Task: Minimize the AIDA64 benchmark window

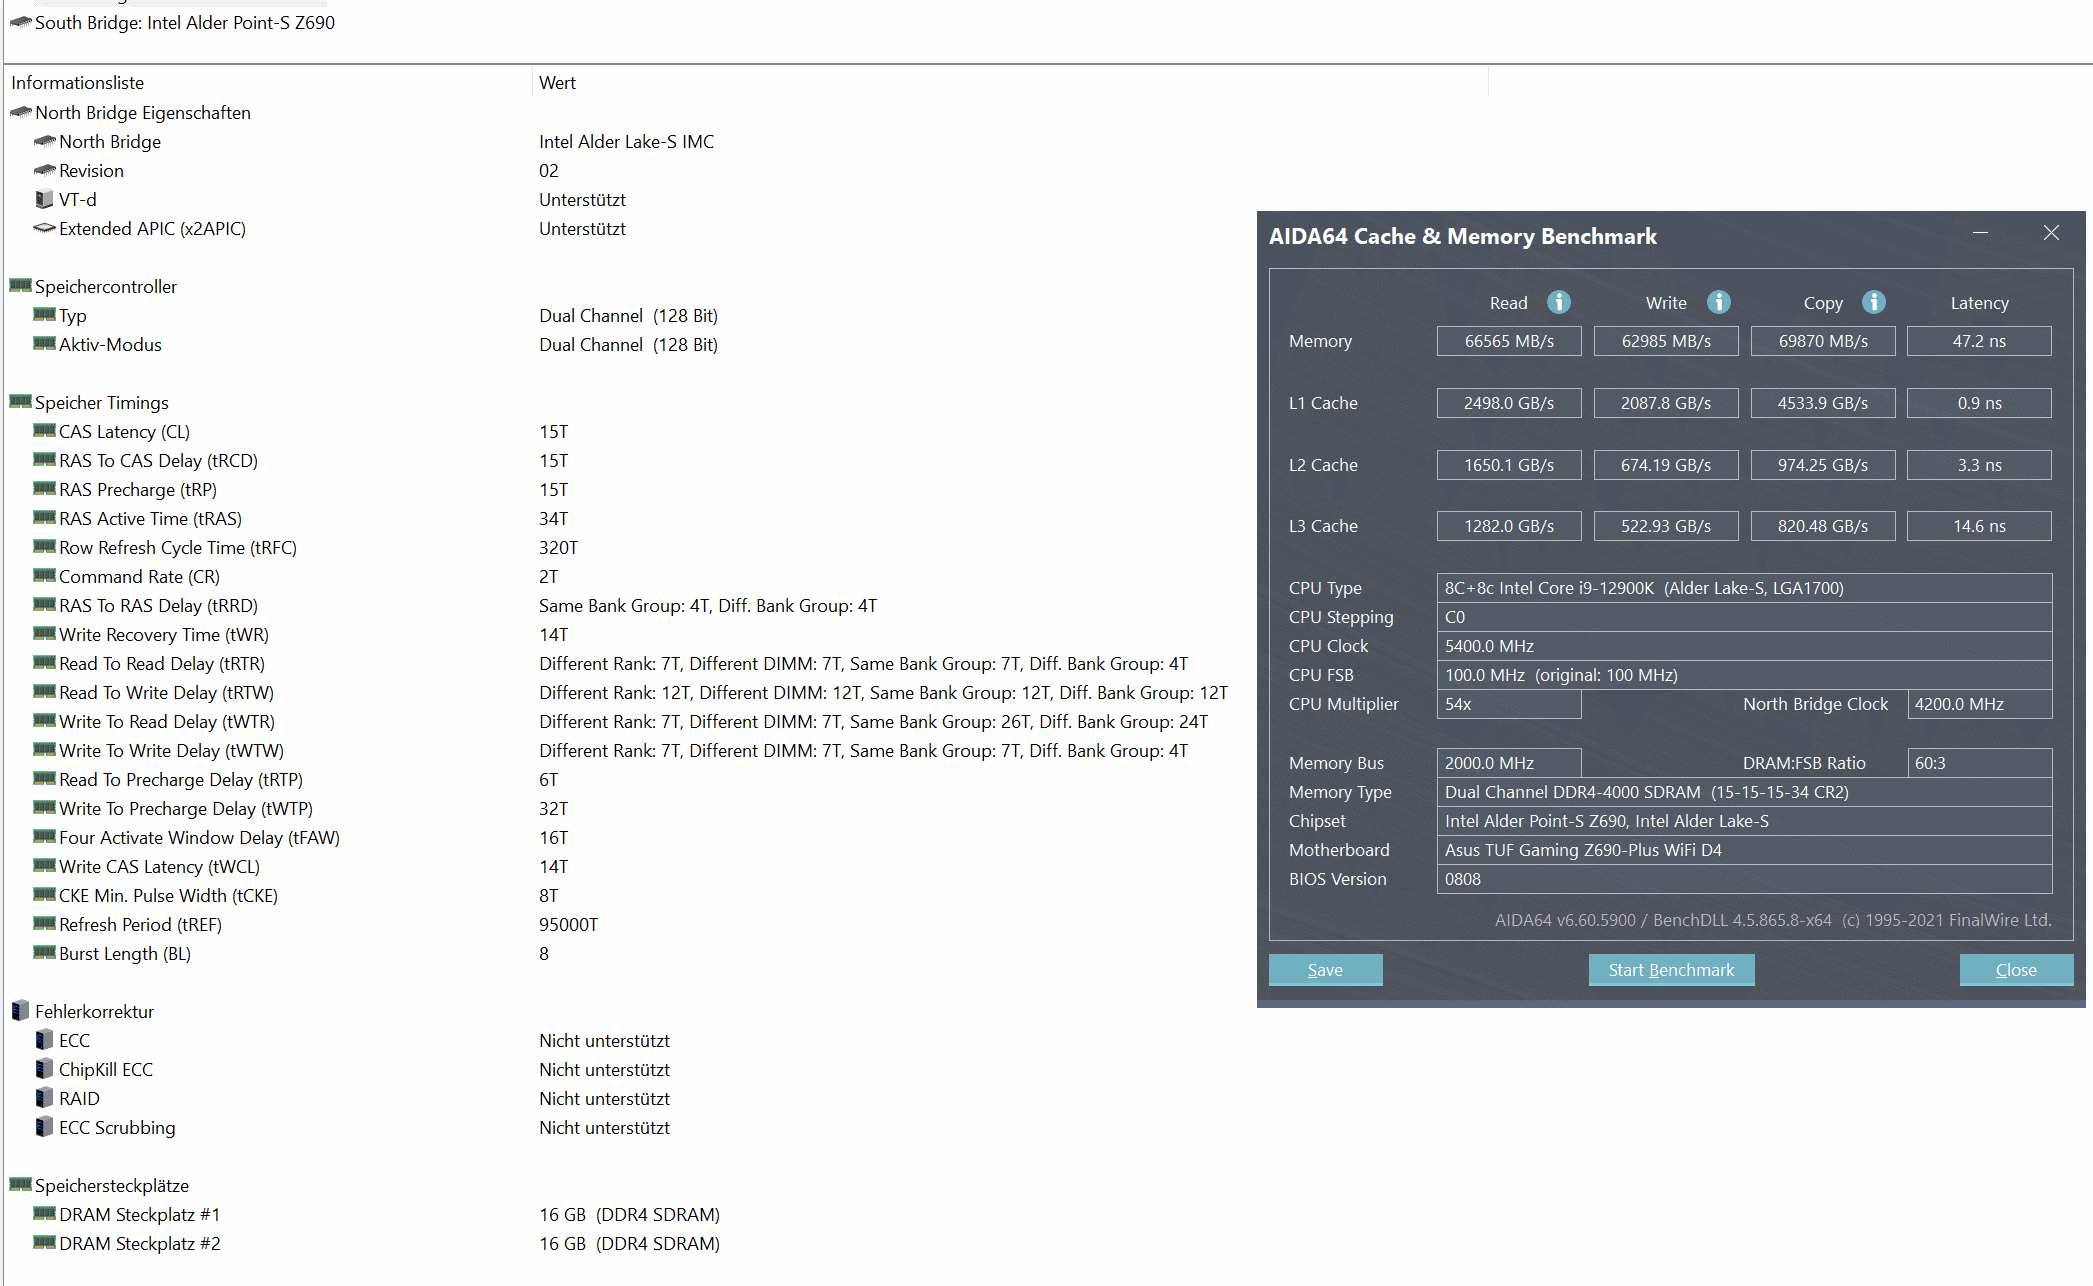Action: (x=1980, y=233)
